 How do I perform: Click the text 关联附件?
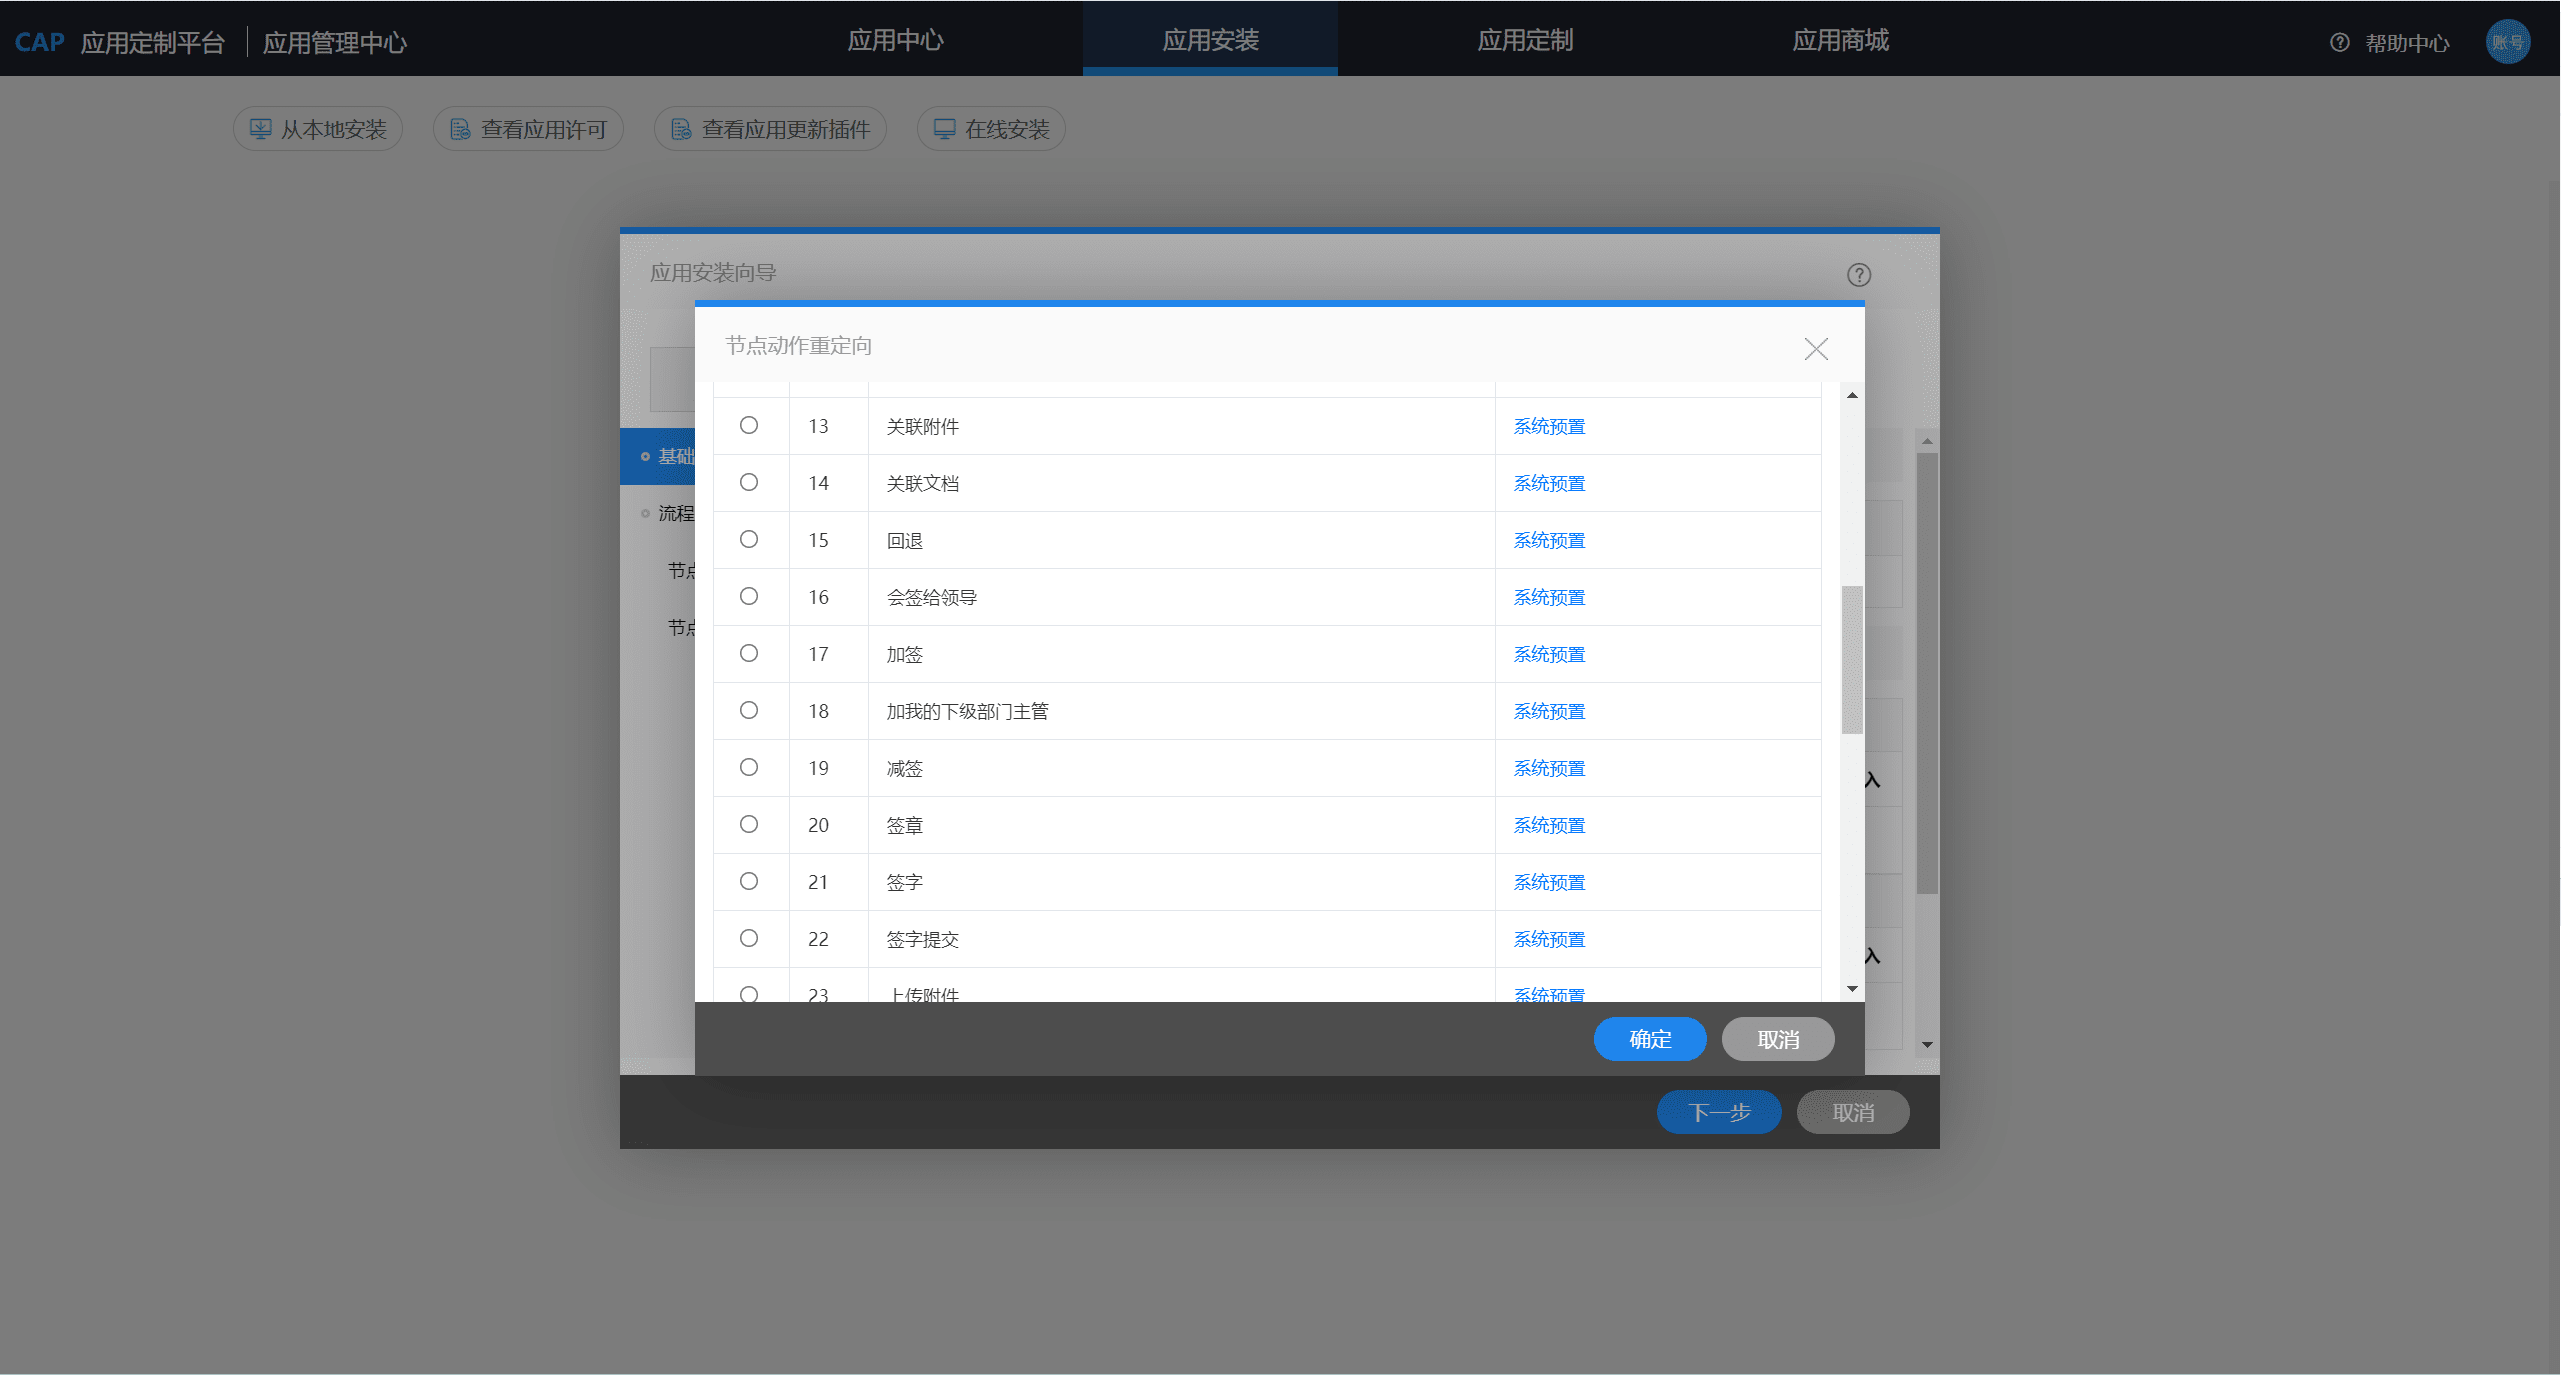tap(922, 426)
